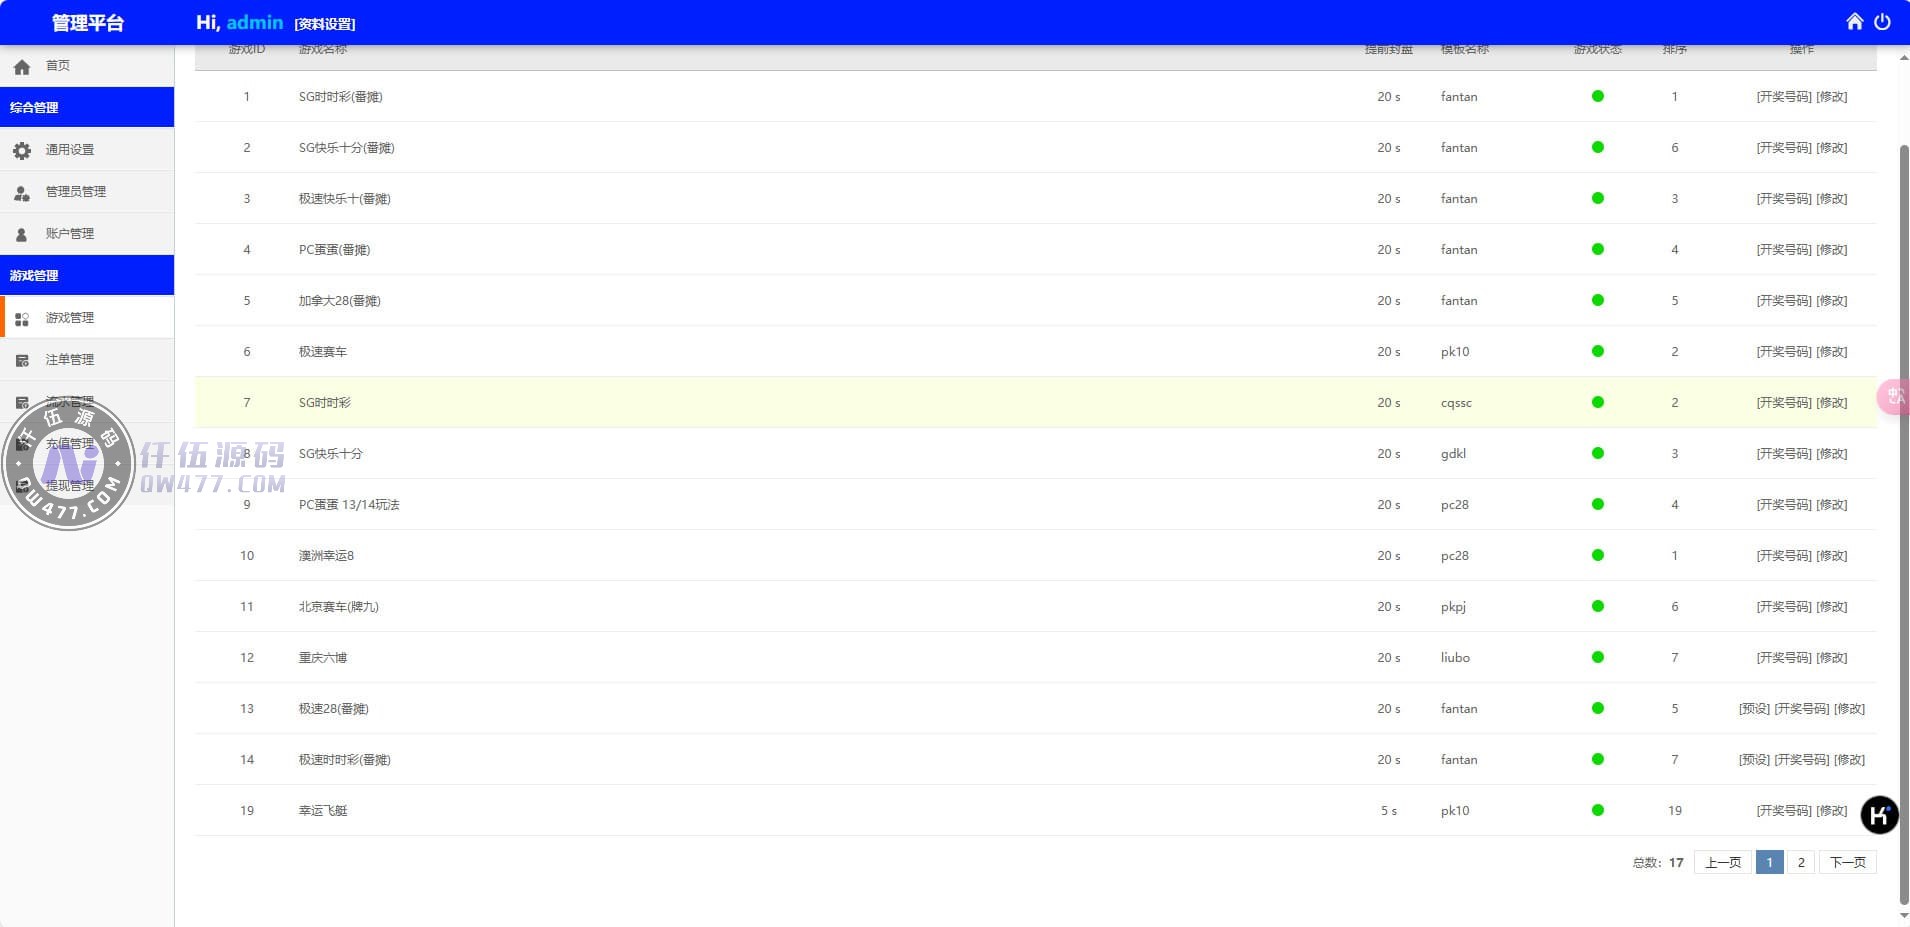Collapse the 游戏管理 sidebar section header
This screenshot has width=1910, height=927.
click(87, 275)
